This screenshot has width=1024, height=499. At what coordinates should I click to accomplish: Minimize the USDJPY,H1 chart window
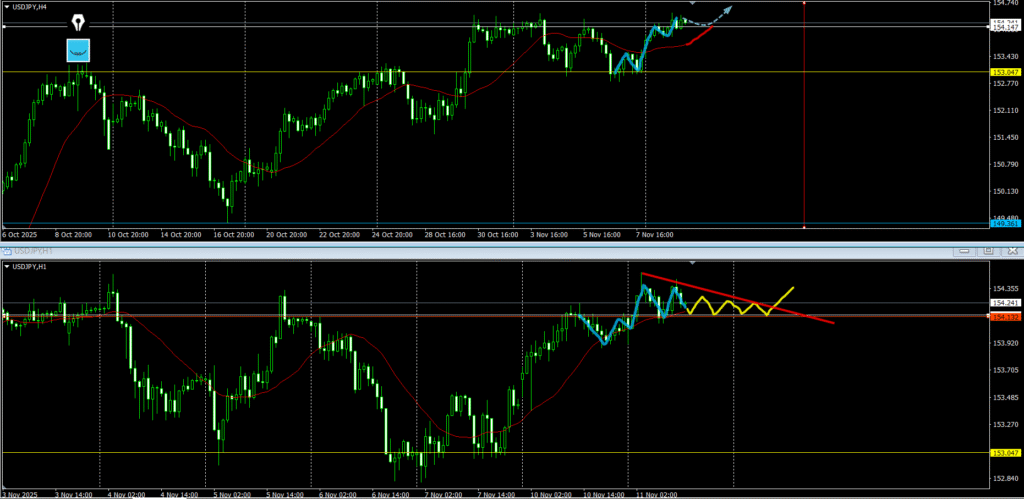click(963, 250)
